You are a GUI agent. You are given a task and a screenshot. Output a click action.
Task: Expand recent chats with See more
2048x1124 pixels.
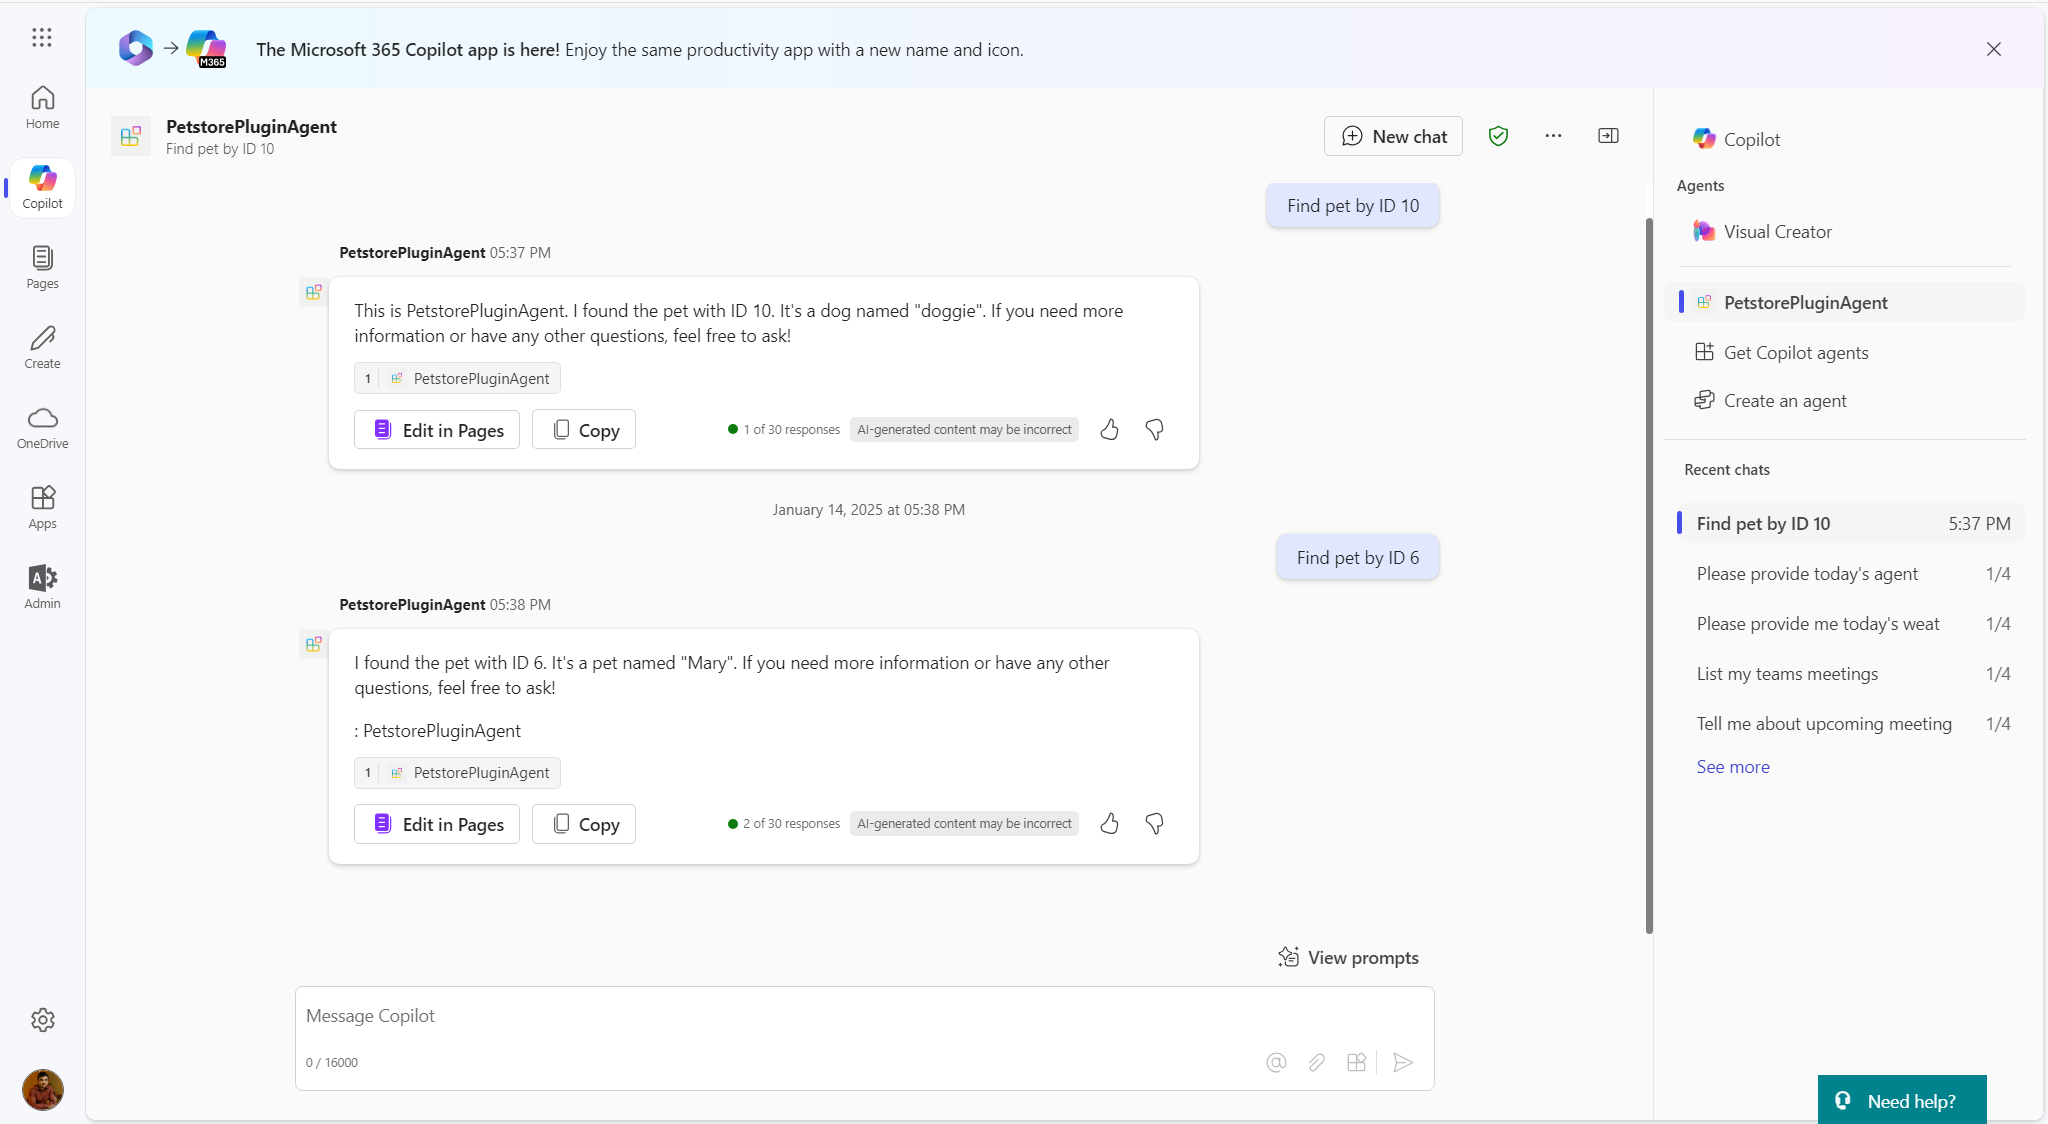(x=1732, y=766)
